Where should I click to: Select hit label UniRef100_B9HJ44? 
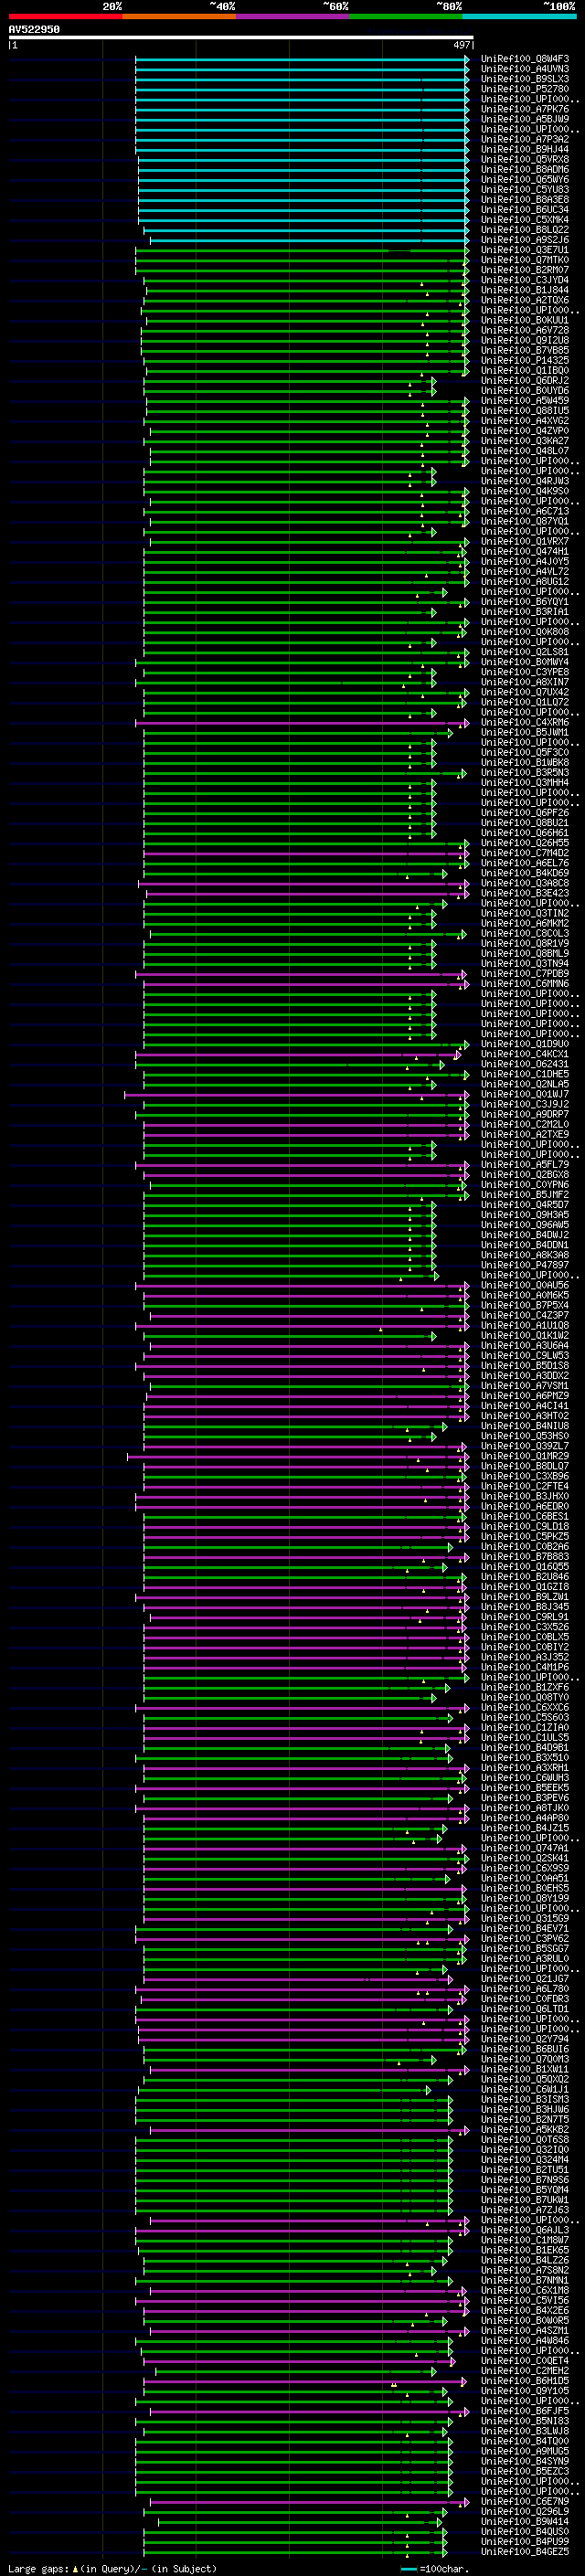coord(525,150)
